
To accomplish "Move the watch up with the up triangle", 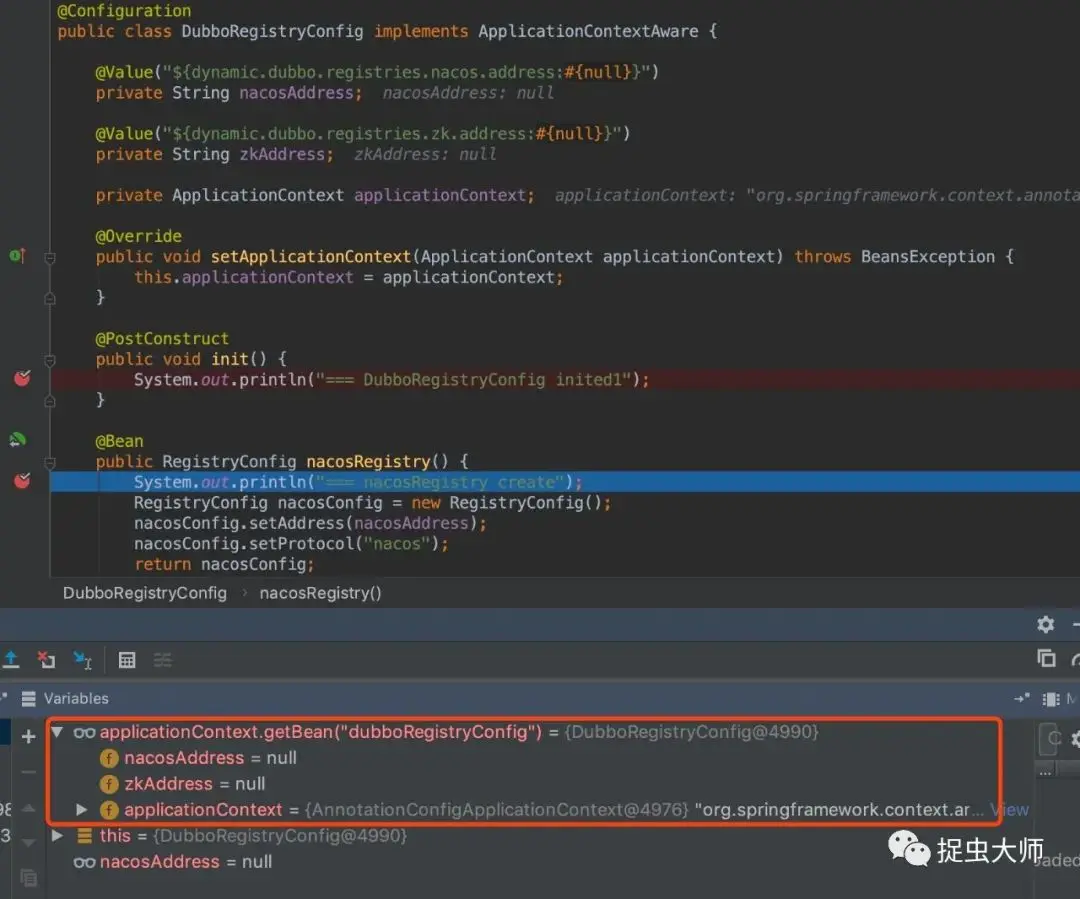I will [28, 808].
